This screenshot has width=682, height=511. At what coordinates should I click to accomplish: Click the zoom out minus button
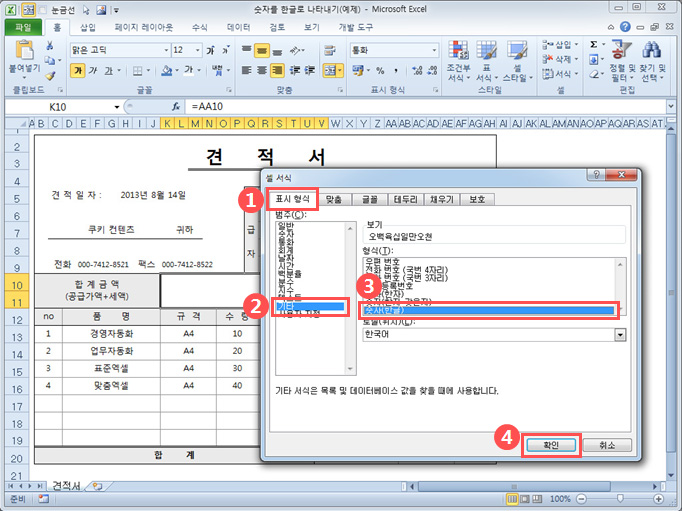582,499
